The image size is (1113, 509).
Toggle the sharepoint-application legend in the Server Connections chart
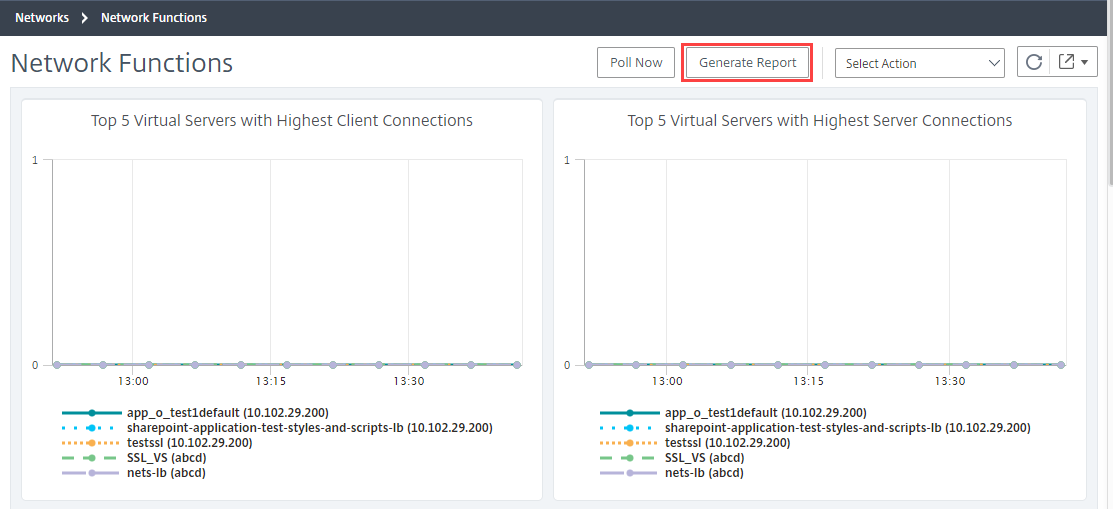pos(815,427)
